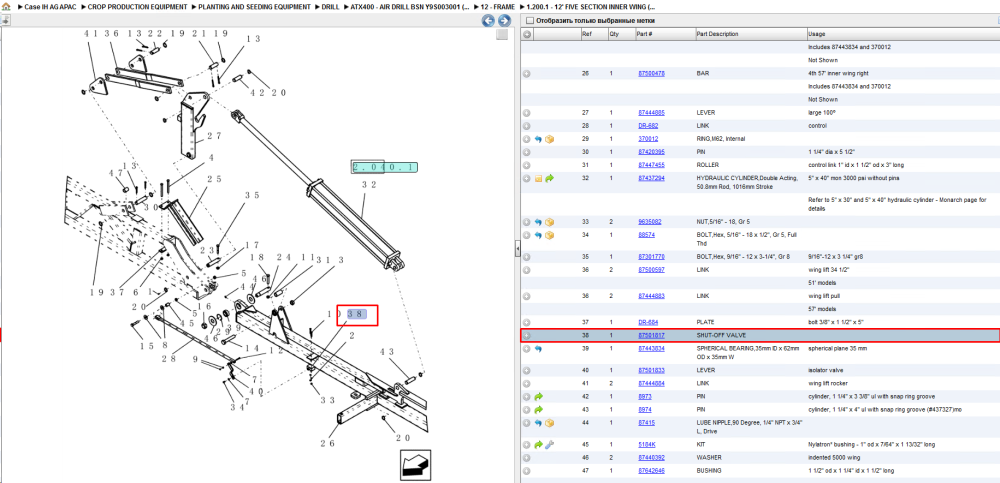The height and width of the screenshot is (483, 1000).
Task: Open part number link 87500597
Action: 651,270
